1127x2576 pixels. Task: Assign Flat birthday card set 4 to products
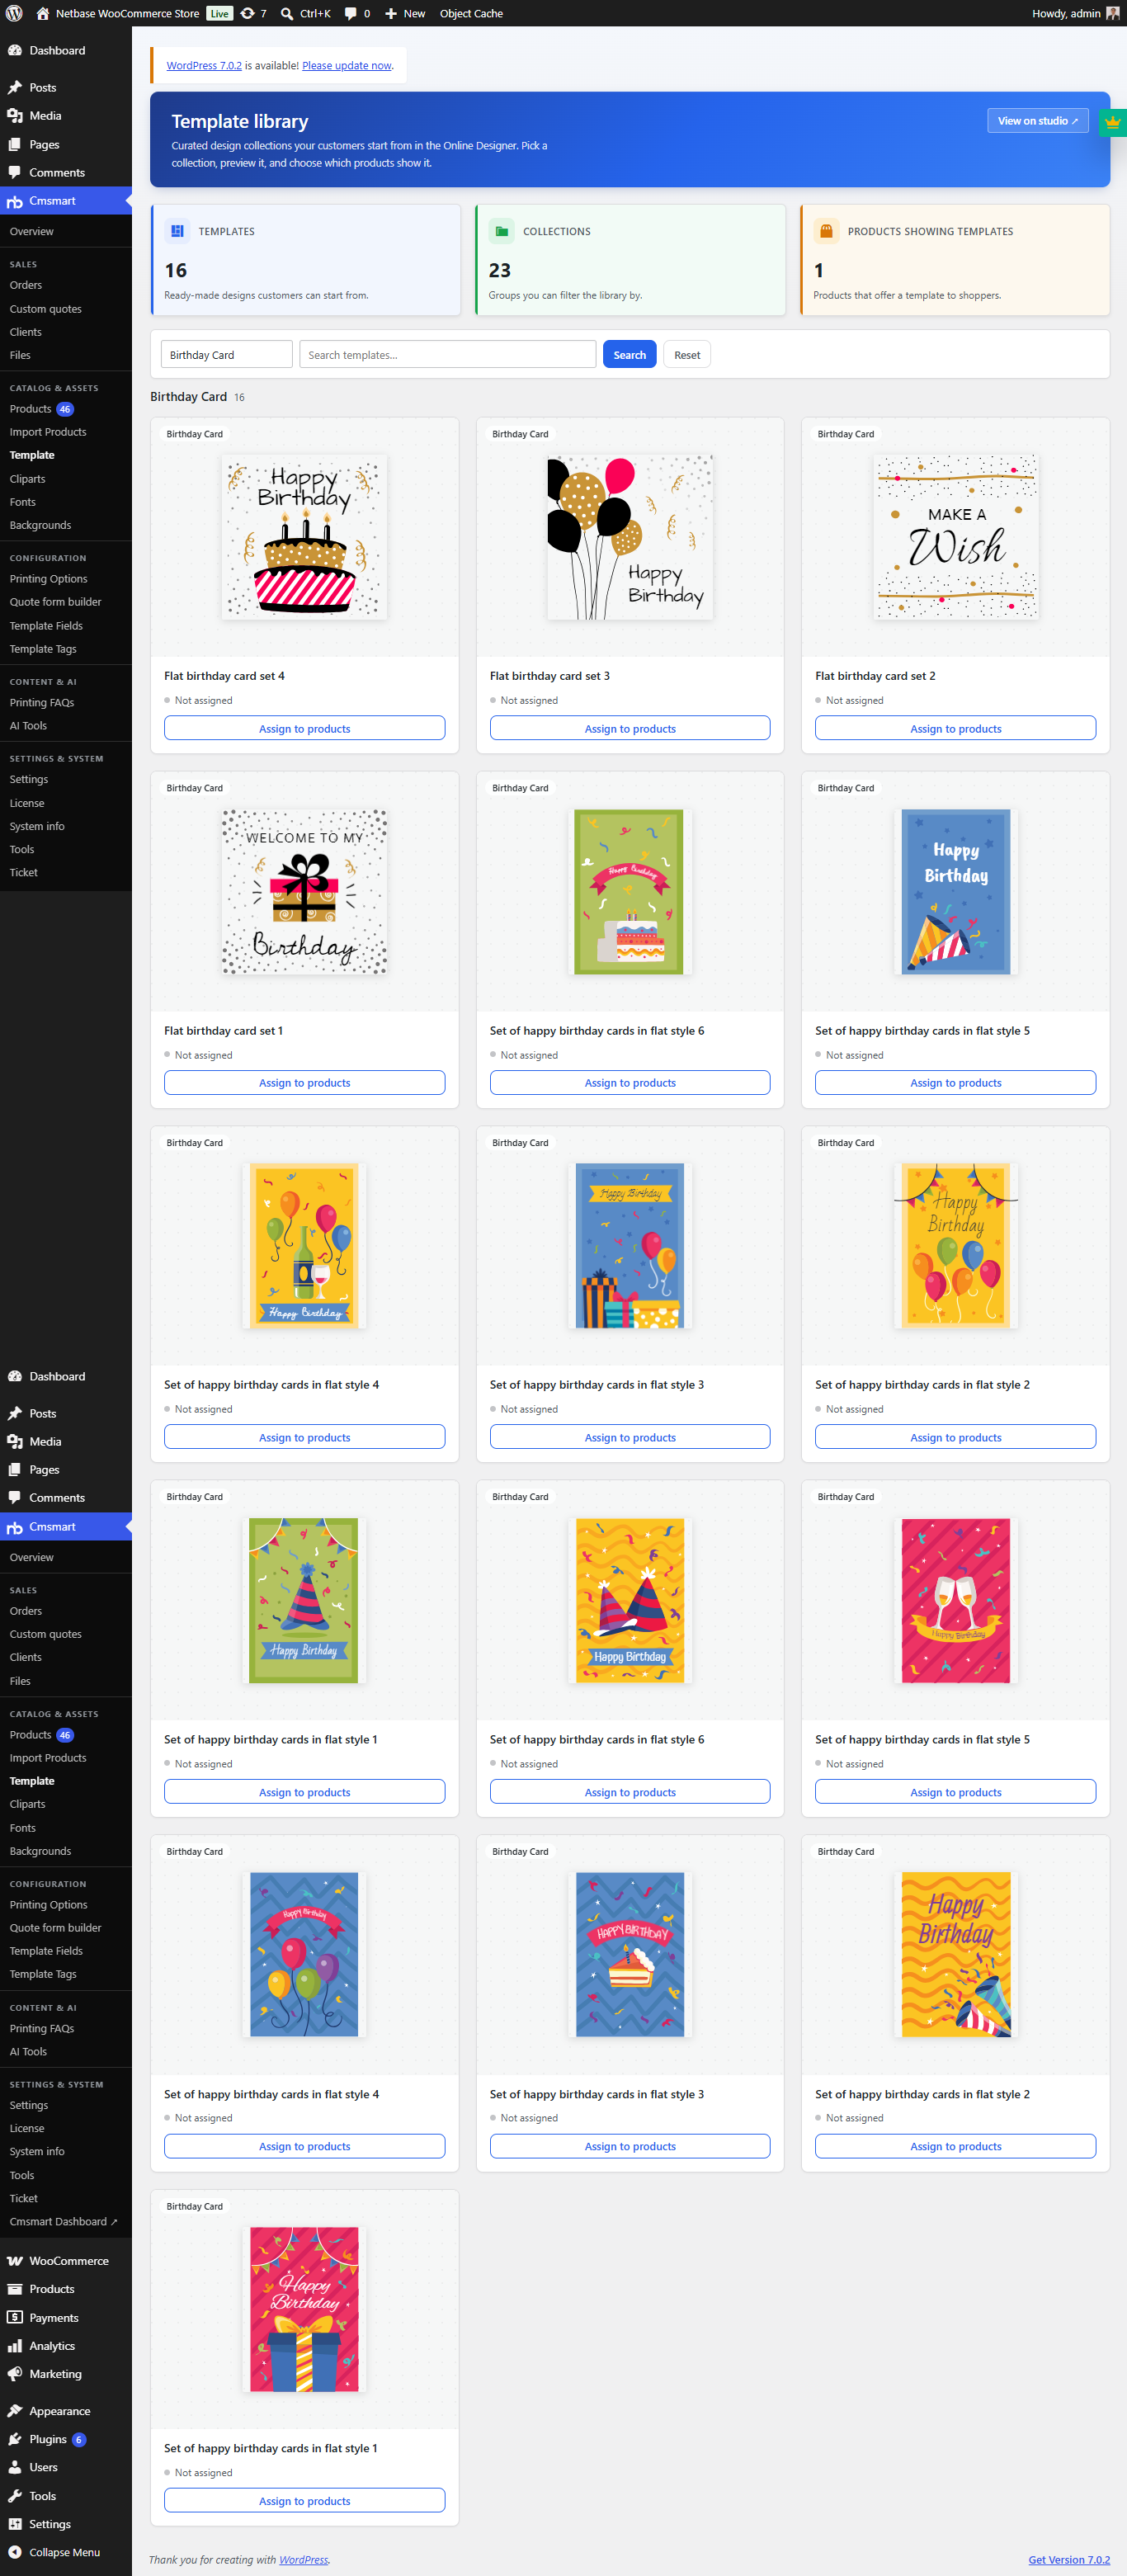click(x=304, y=728)
